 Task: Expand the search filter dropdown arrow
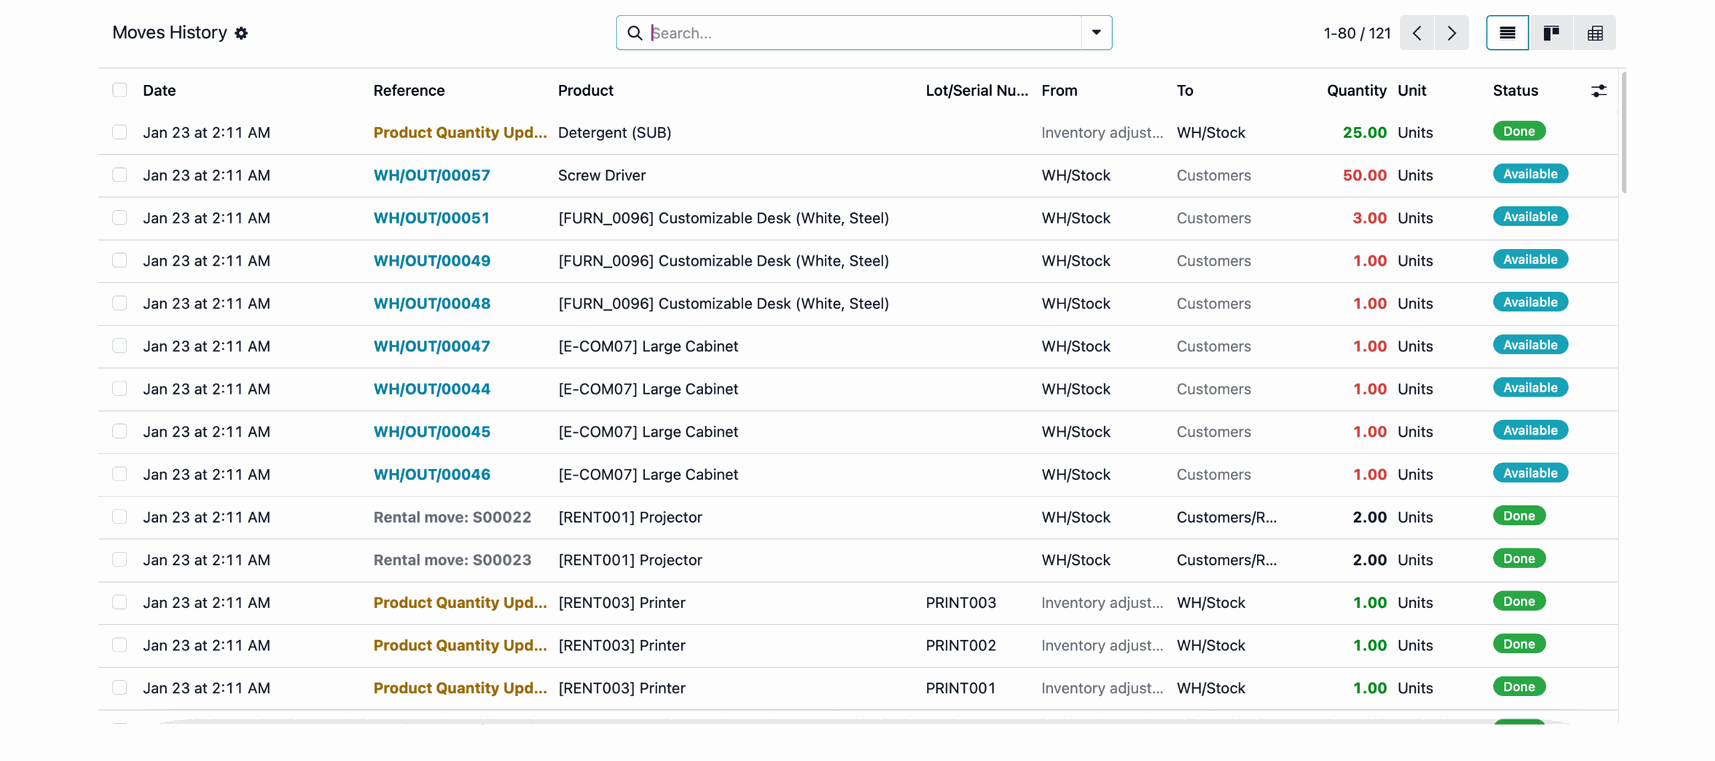[1096, 33]
